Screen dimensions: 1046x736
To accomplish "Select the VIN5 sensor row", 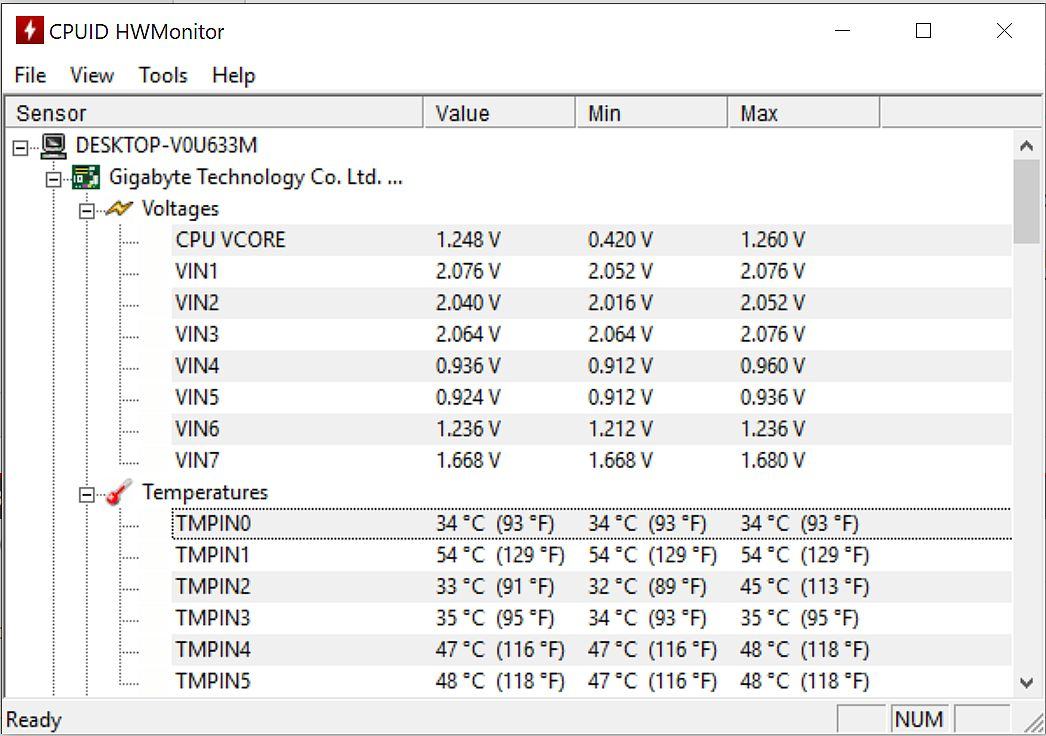I will click(592, 398).
